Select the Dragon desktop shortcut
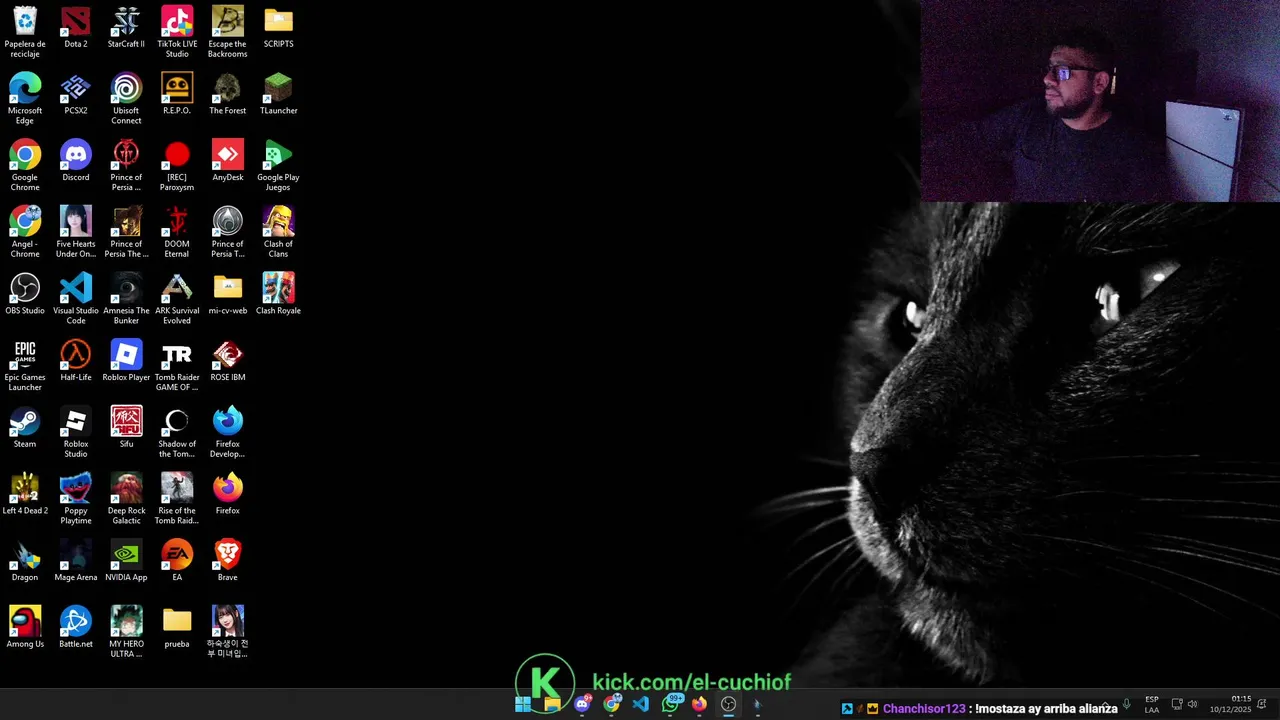The width and height of the screenshot is (1280, 720). tap(25, 561)
